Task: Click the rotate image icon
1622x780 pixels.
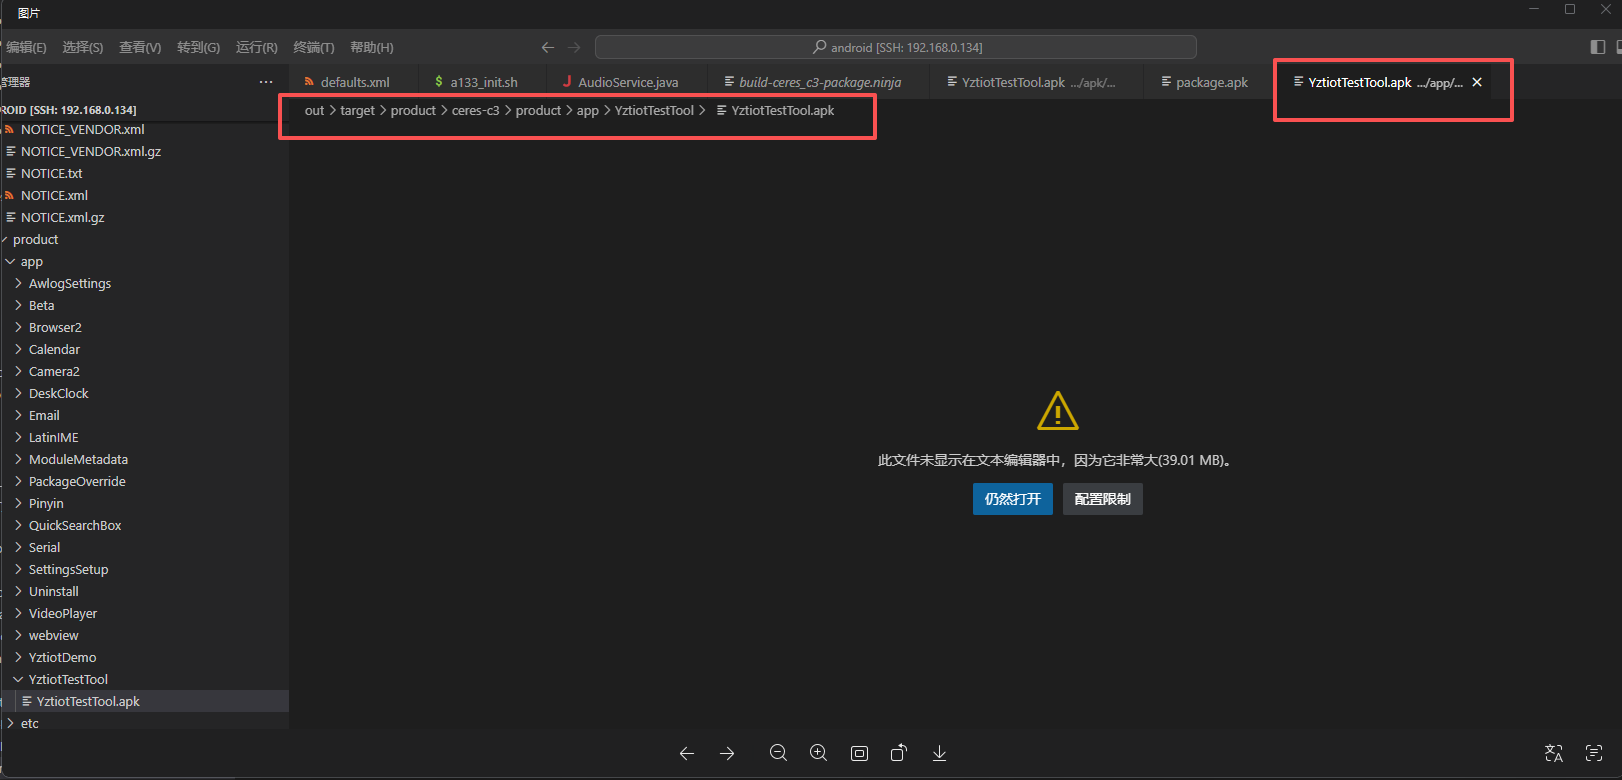Action: click(x=899, y=754)
